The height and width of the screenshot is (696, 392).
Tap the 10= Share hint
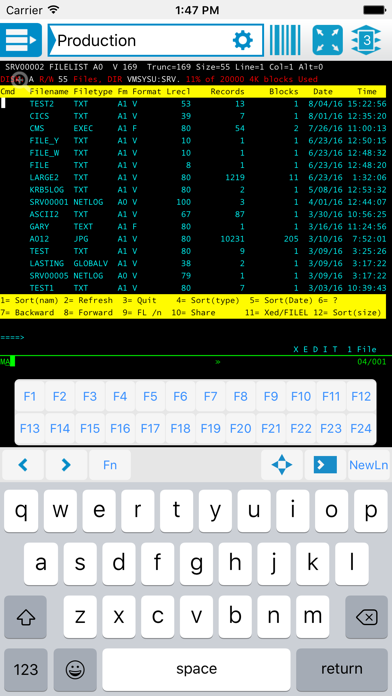pos(193,312)
